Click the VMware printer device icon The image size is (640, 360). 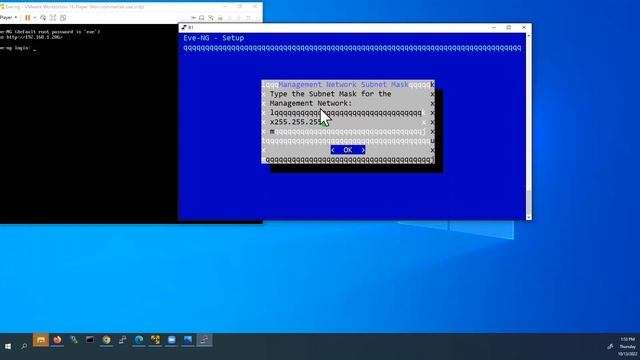coord(220,18)
